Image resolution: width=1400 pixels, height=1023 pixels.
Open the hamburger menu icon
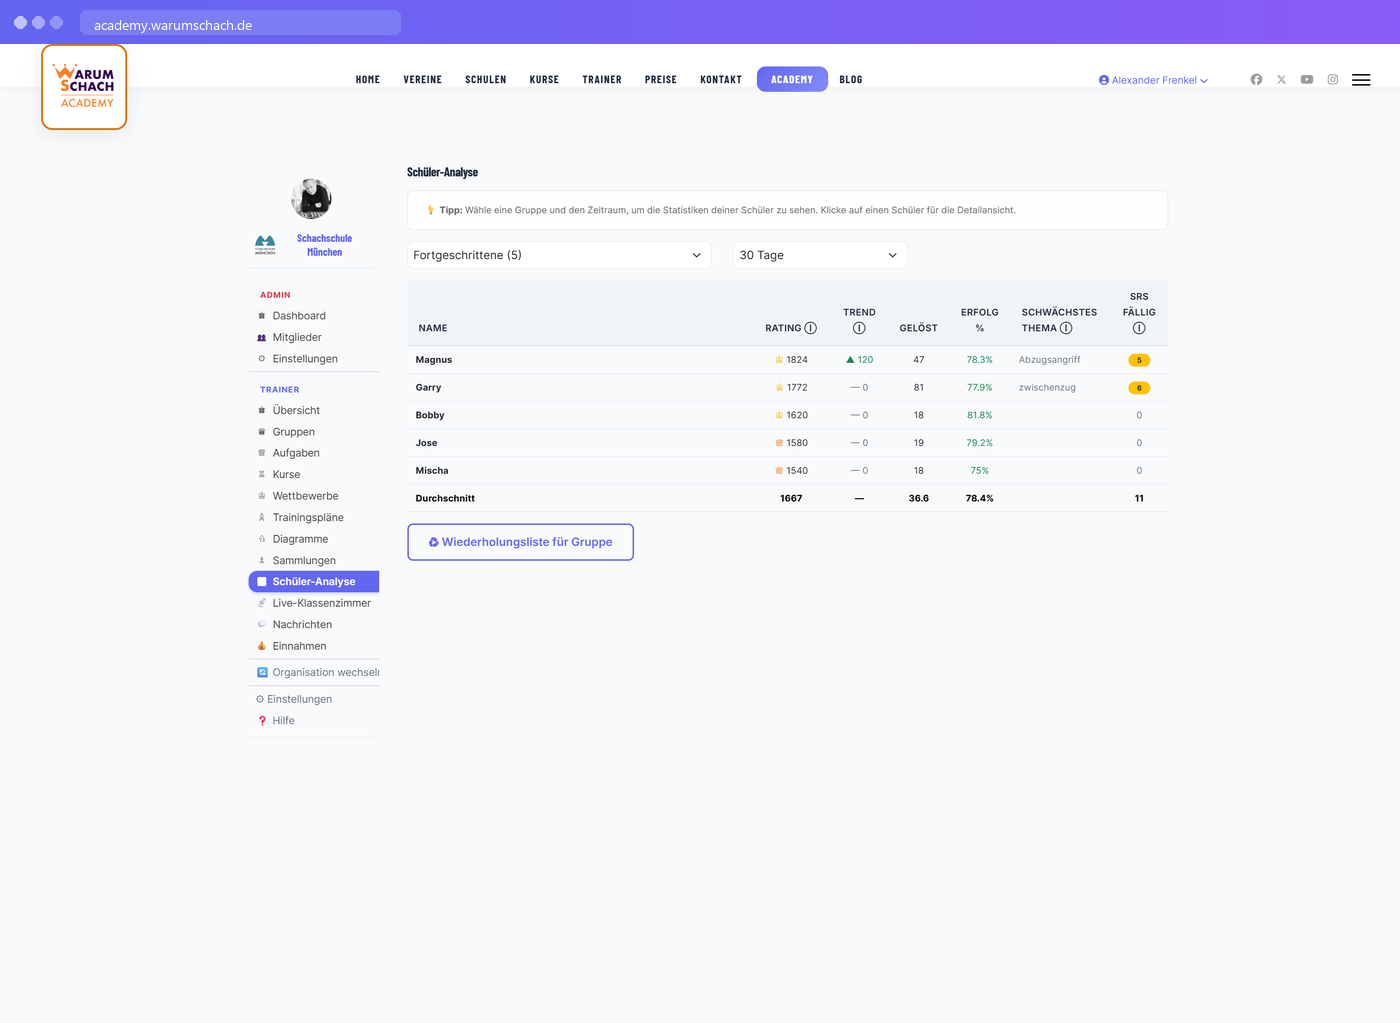(1361, 80)
